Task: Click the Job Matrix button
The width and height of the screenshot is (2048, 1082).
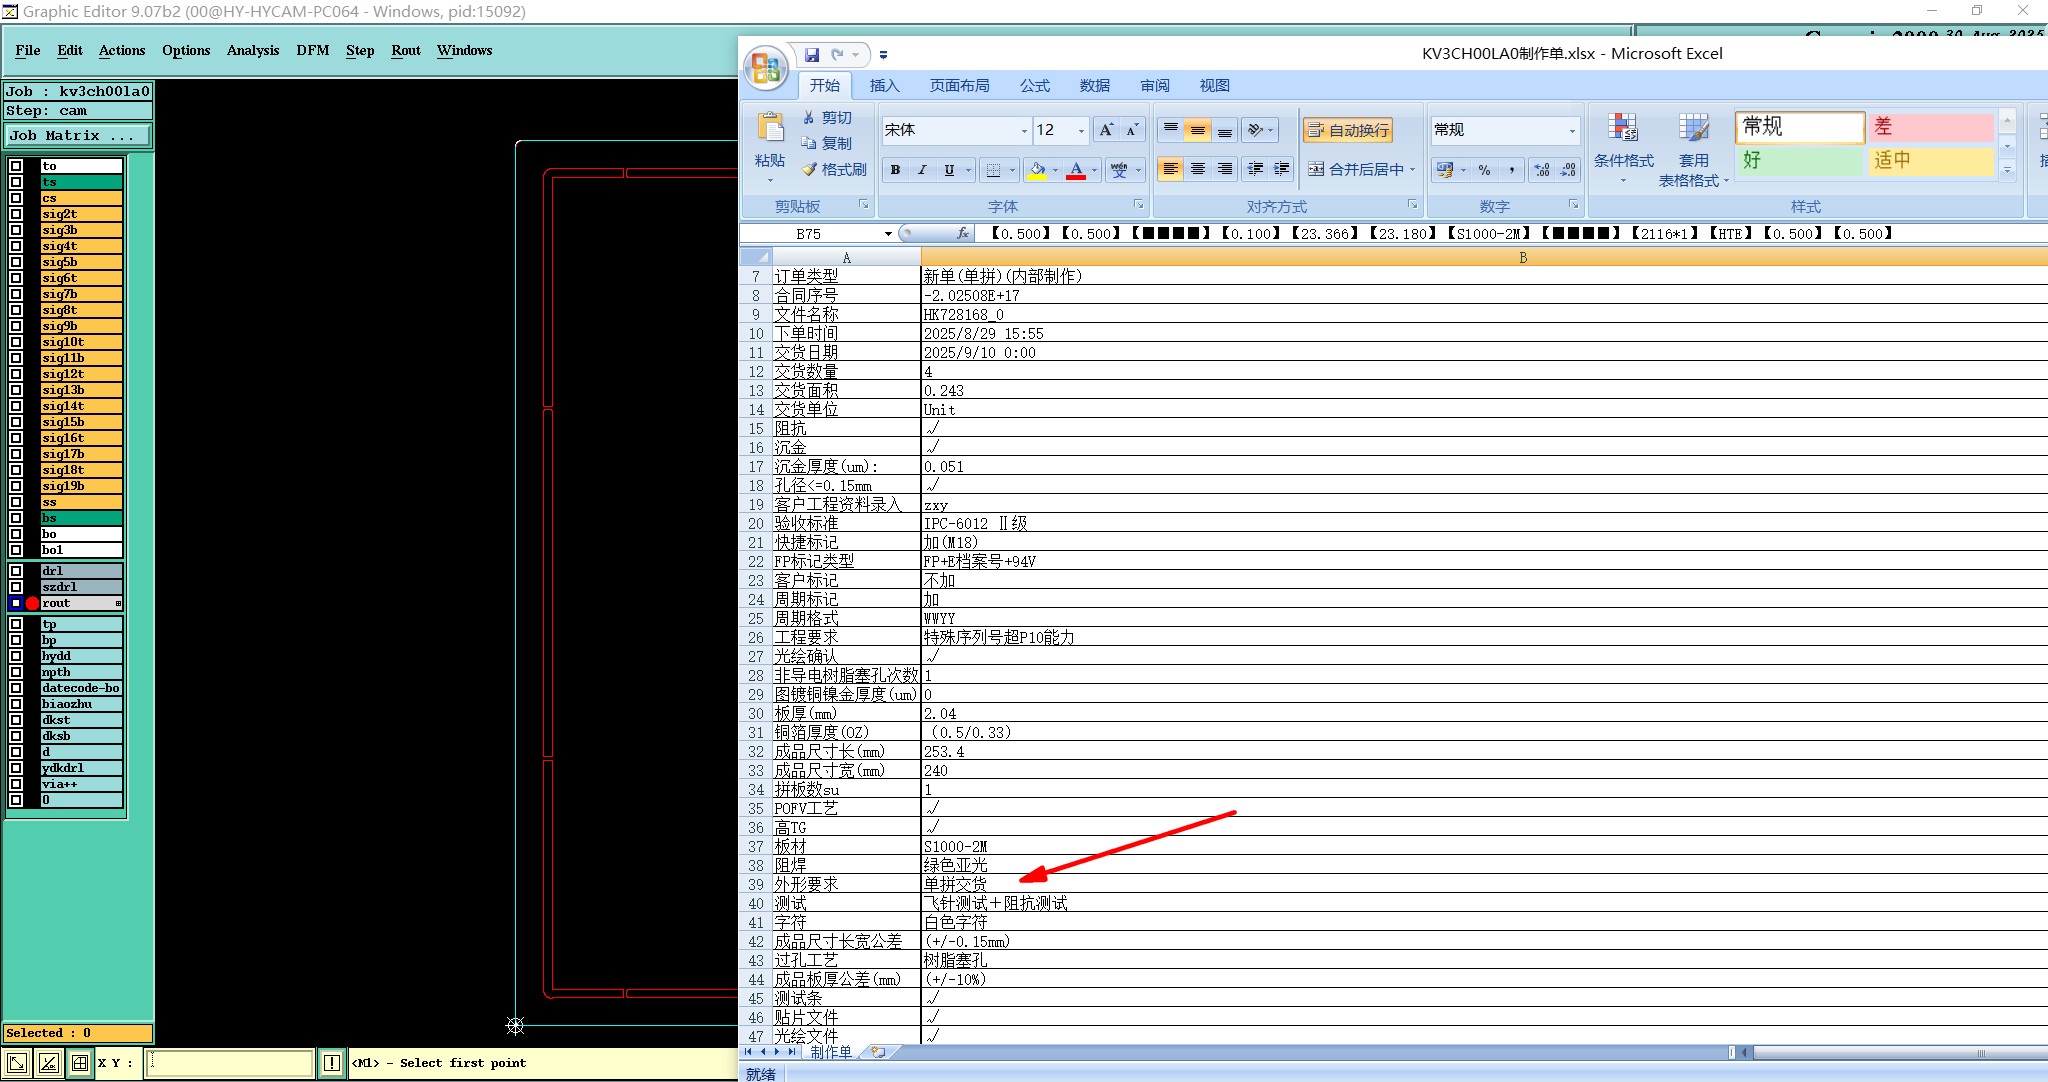Action: [x=78, y=135]
